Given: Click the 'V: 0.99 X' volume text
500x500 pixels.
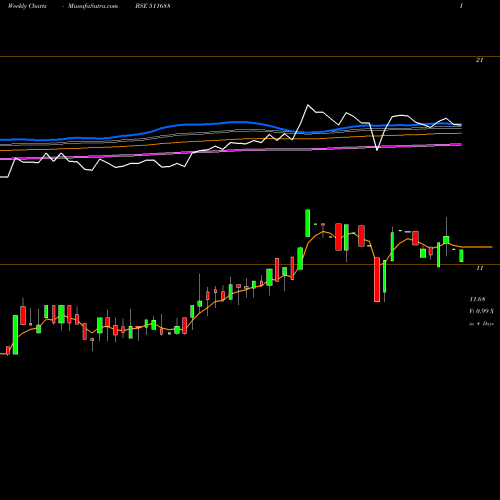Looking at the screenshot, I should pos(481,311).
